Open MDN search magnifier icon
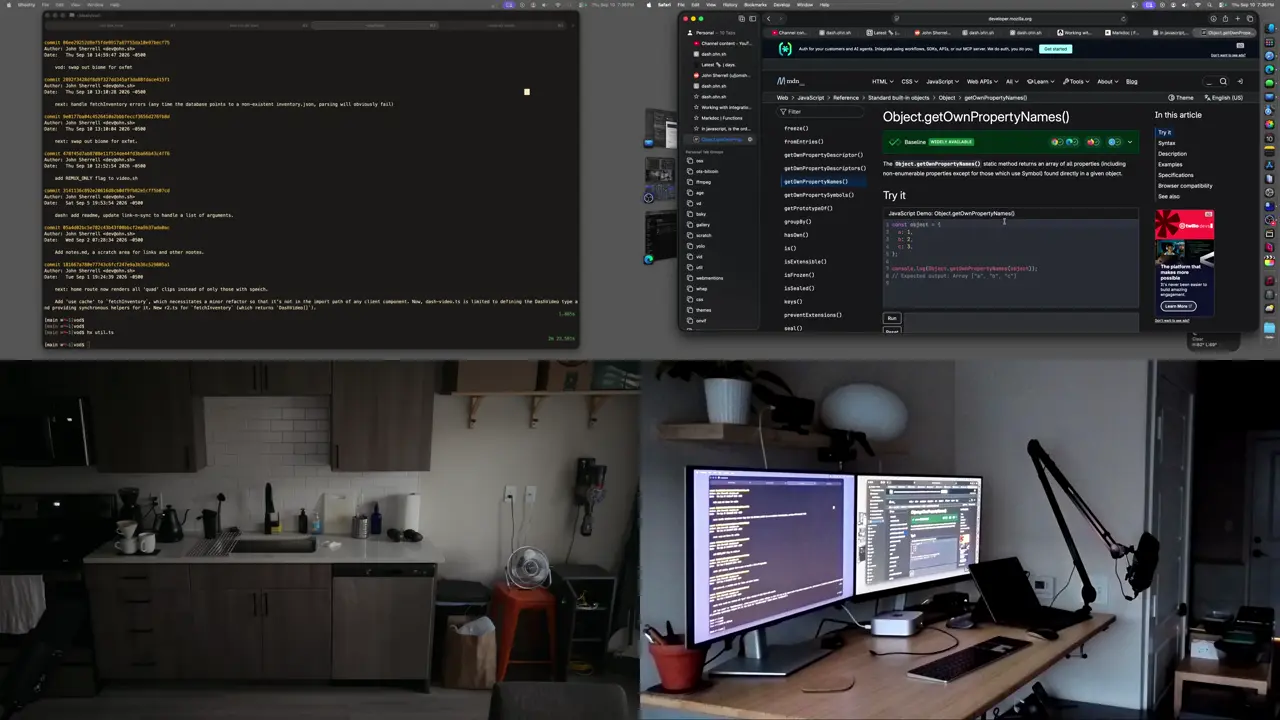This screenshot has width=1280, height=720. (x=1223, y=82)
